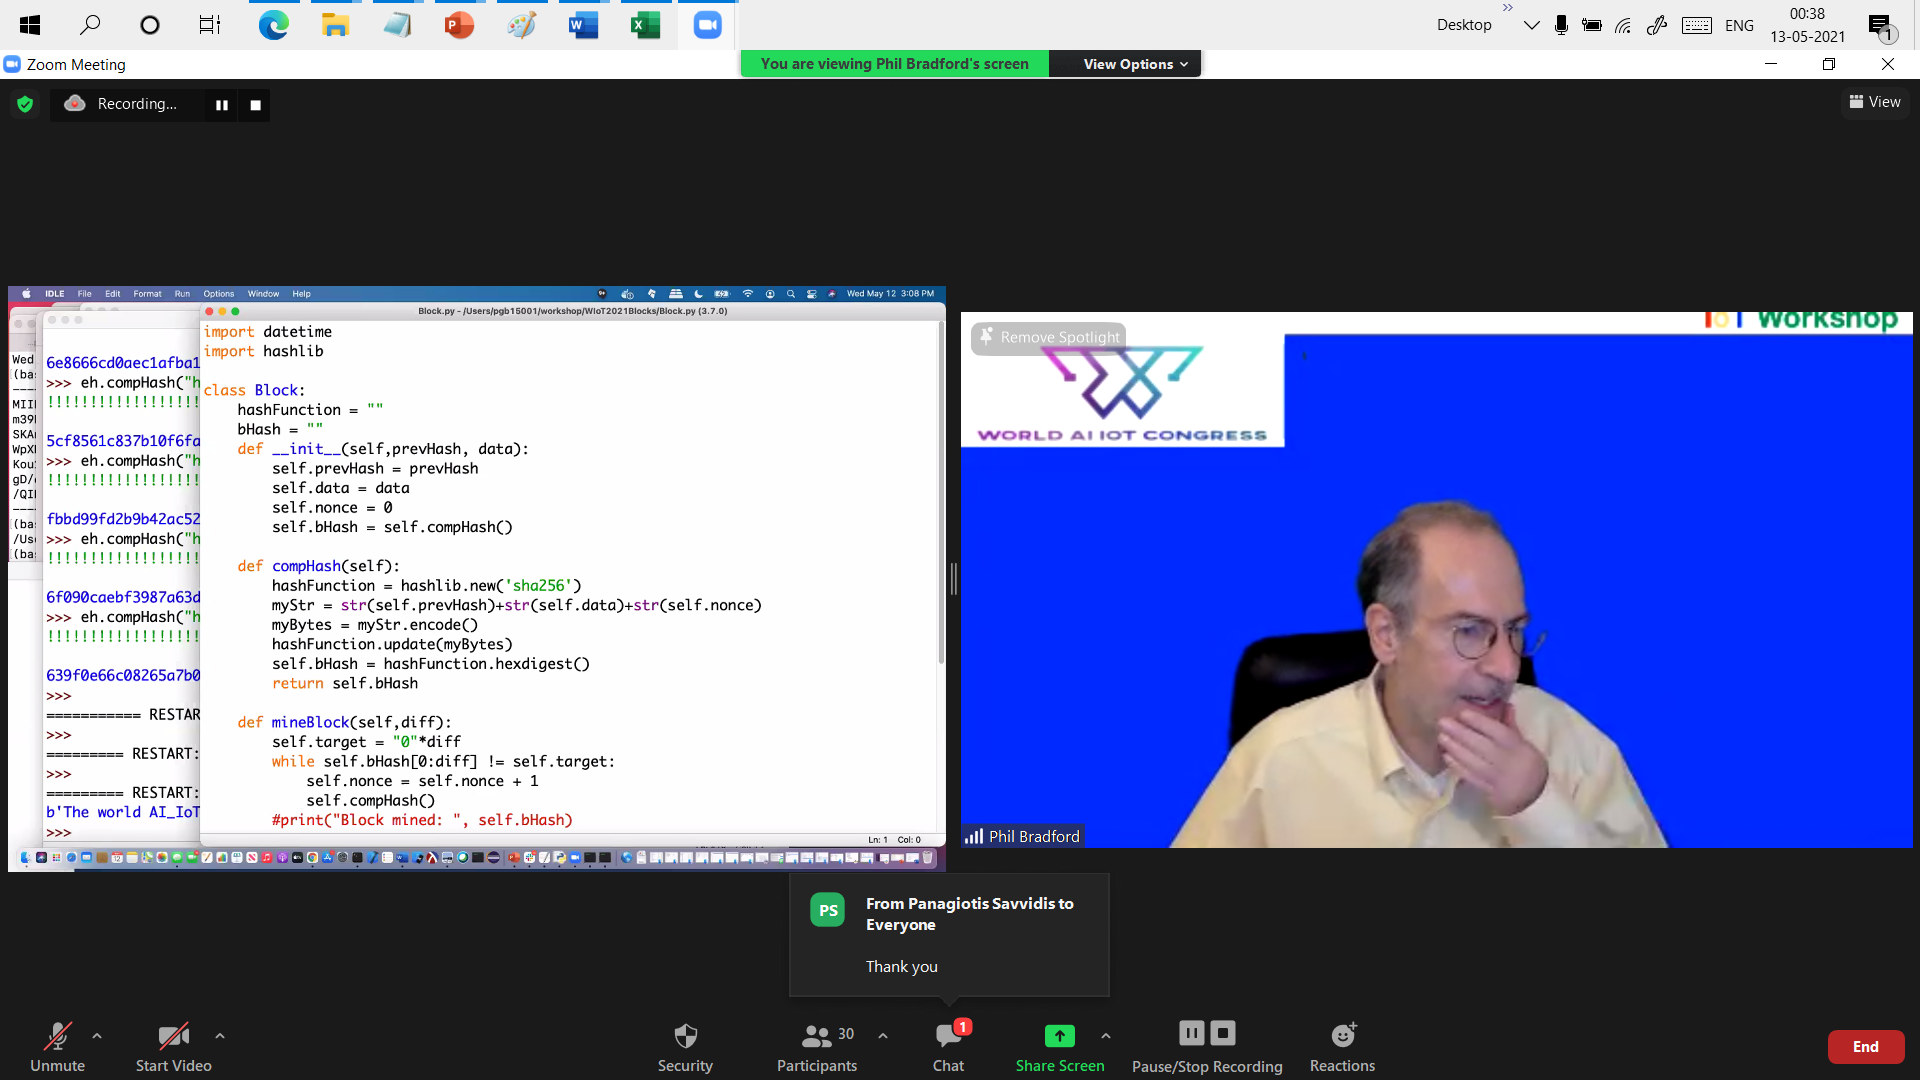Click the green Share Screen icon
Viewport: 1920px width, 1080px height.
(x=1060, y=1035)
